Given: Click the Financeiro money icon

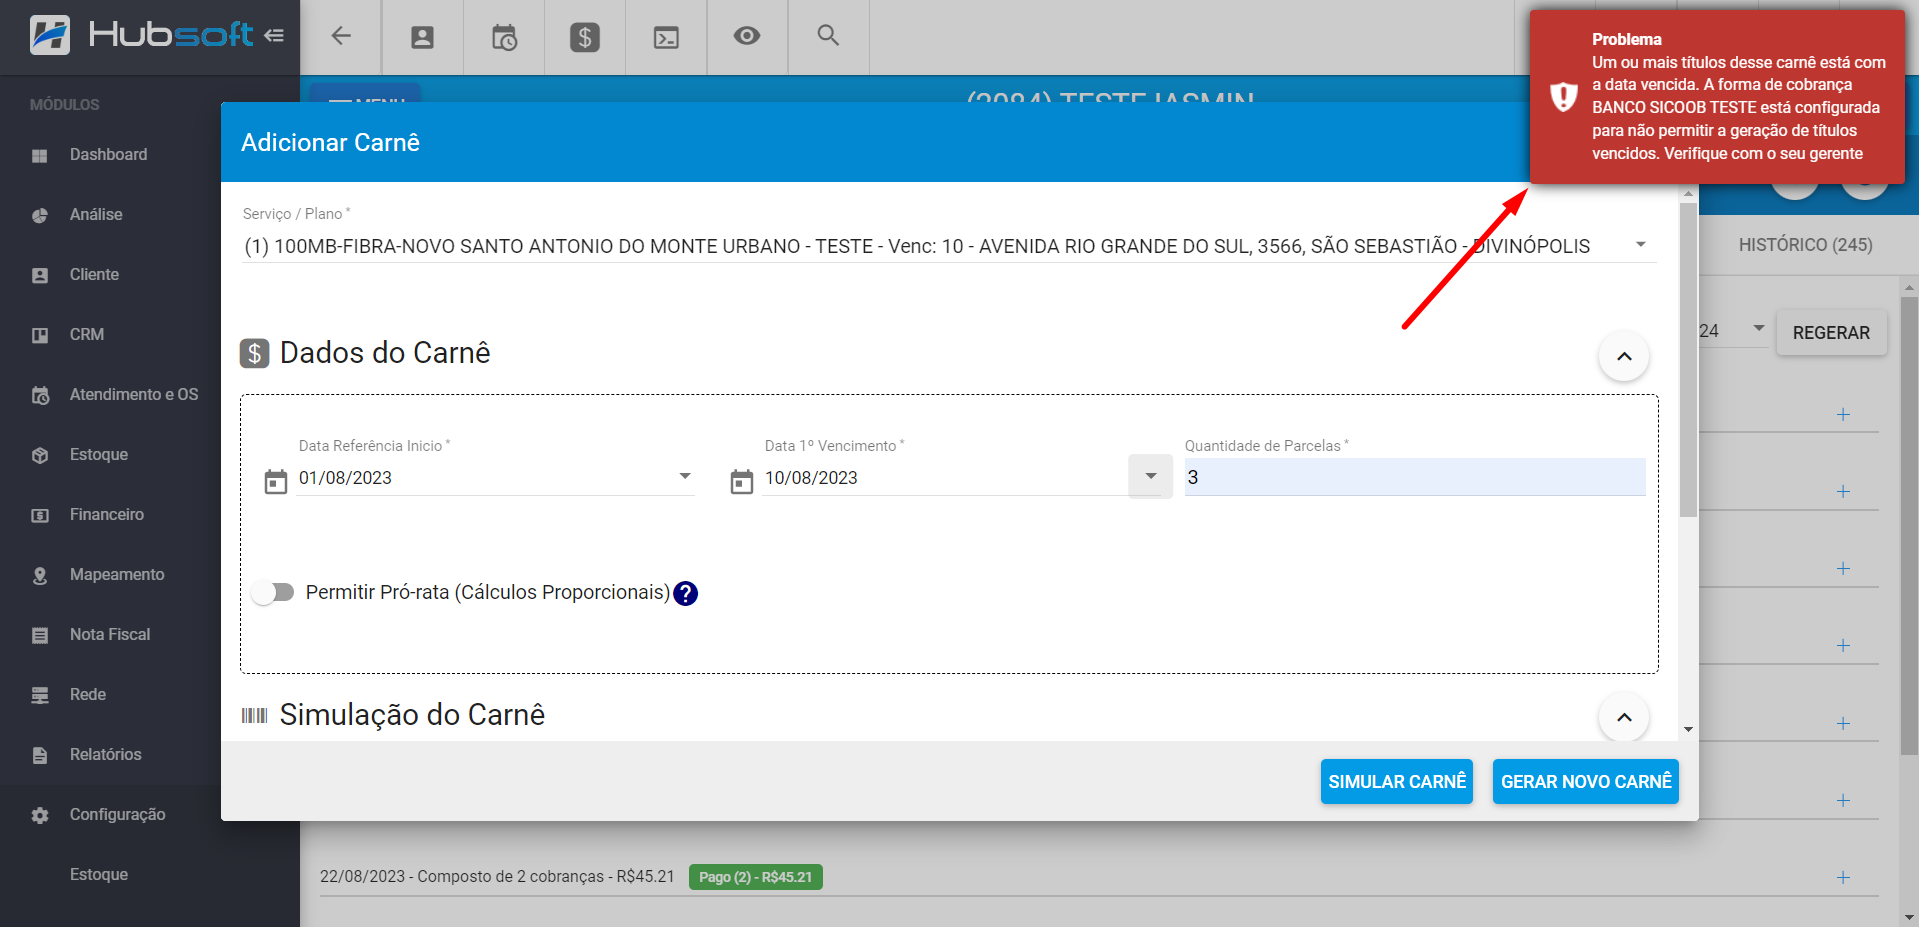Looking at the screenshot, I should [x=40, y=515].
